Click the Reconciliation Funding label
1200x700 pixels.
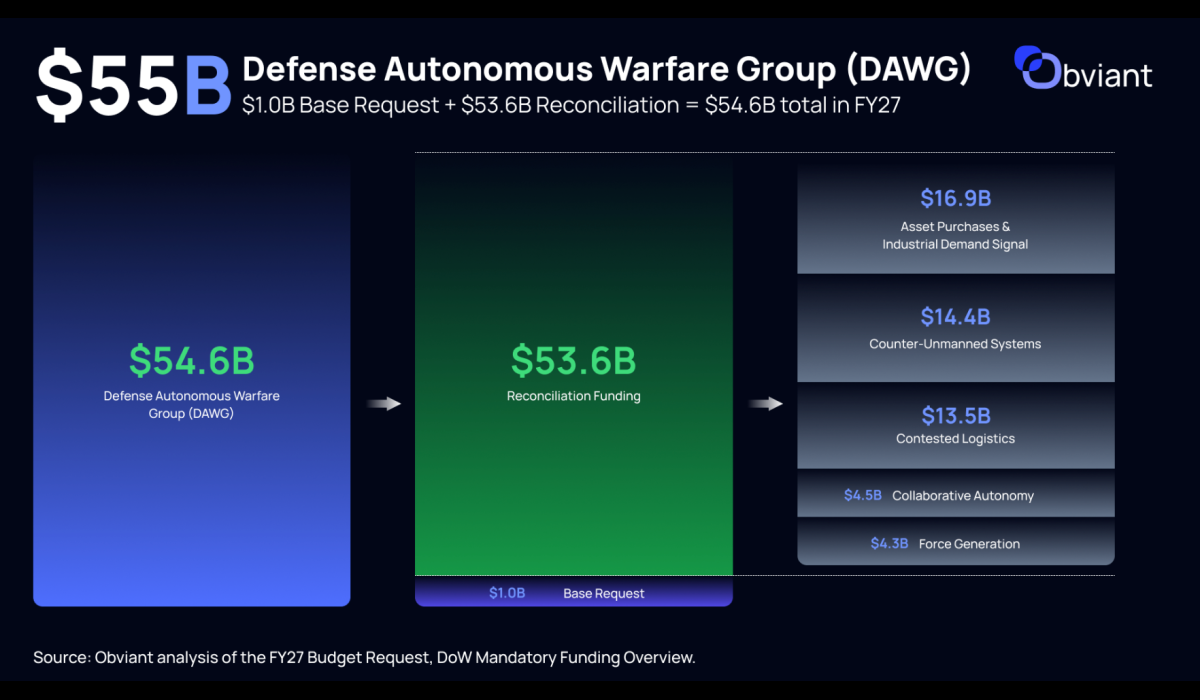click(x=574, y=396)
